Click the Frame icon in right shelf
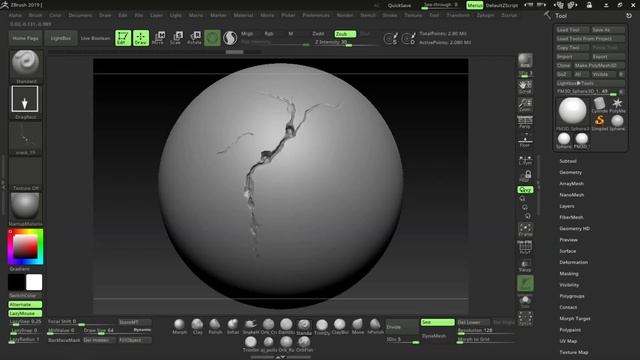The image size is (640, 360). 525,230
